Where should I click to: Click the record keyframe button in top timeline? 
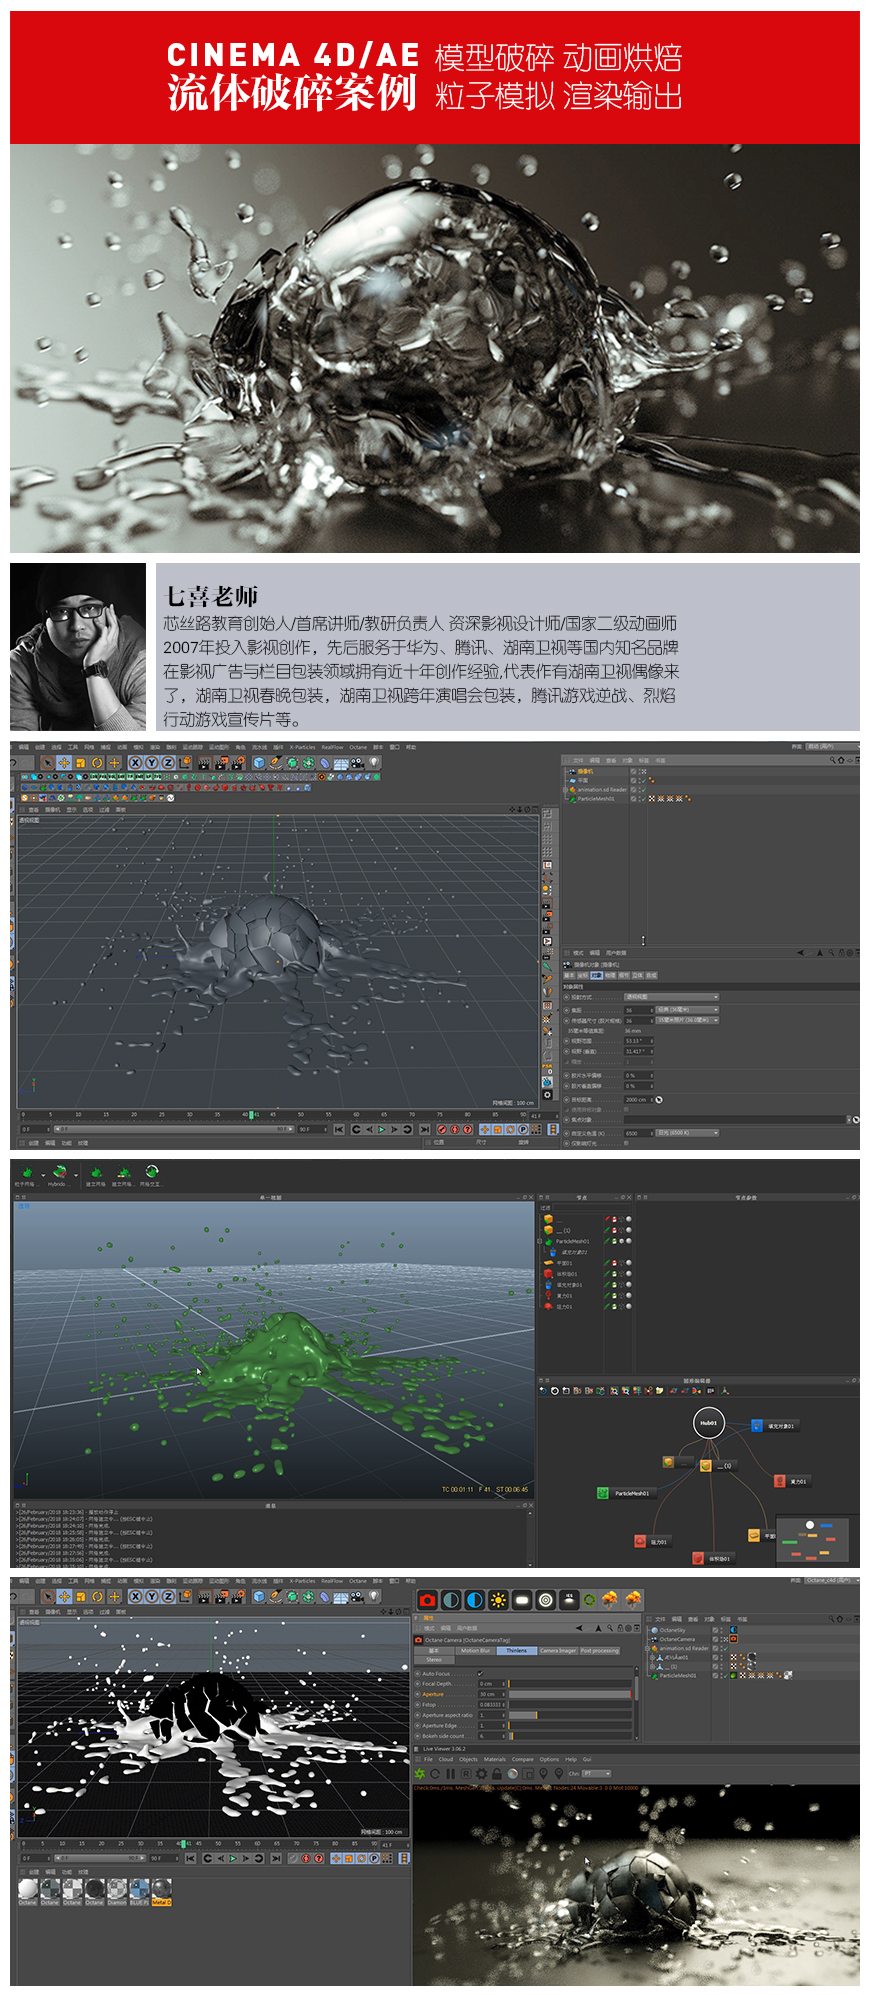pyautogui.click(x=442, y=1129)
